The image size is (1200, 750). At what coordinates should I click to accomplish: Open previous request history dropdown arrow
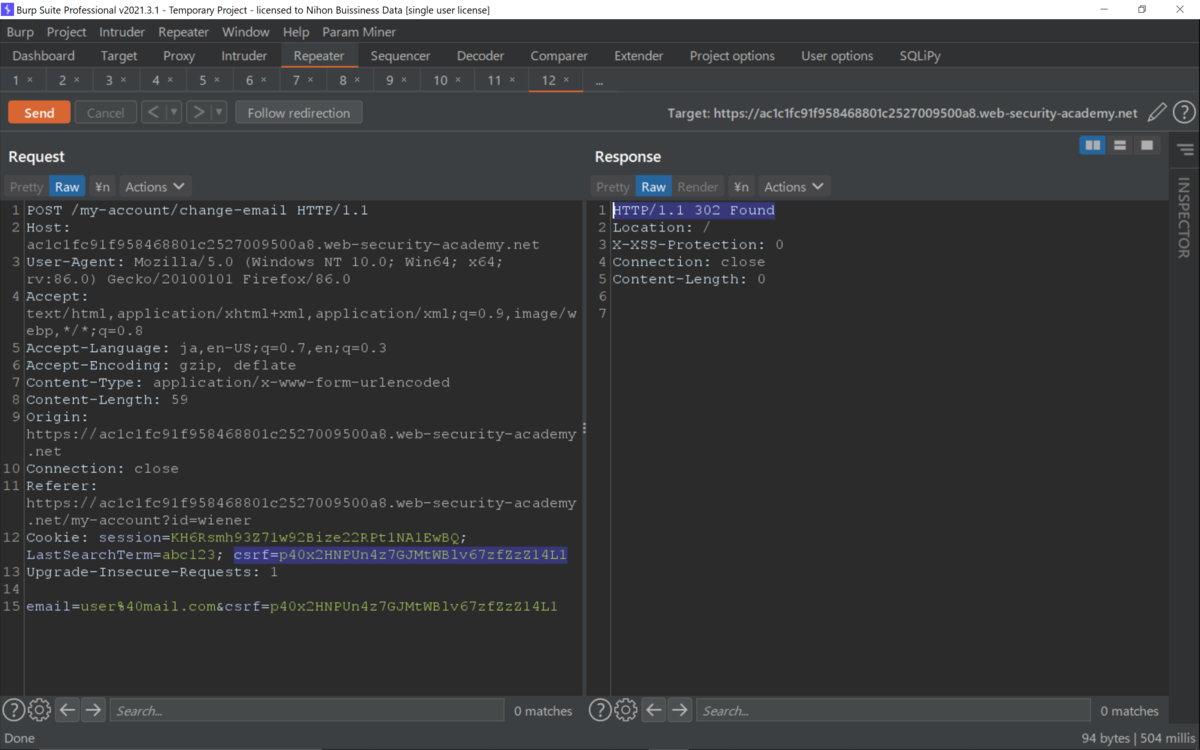174,112
